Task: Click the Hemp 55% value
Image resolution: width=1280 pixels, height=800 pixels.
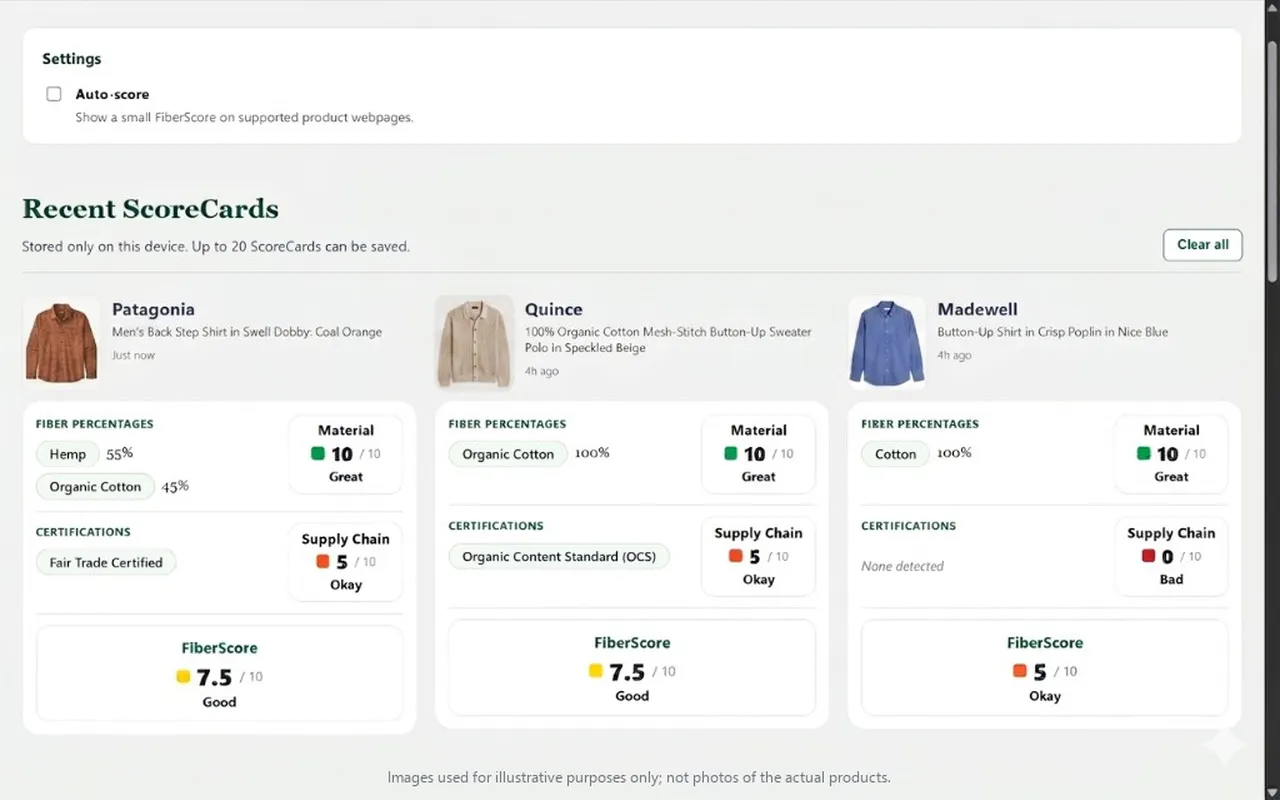Action: tap(120, 453)
